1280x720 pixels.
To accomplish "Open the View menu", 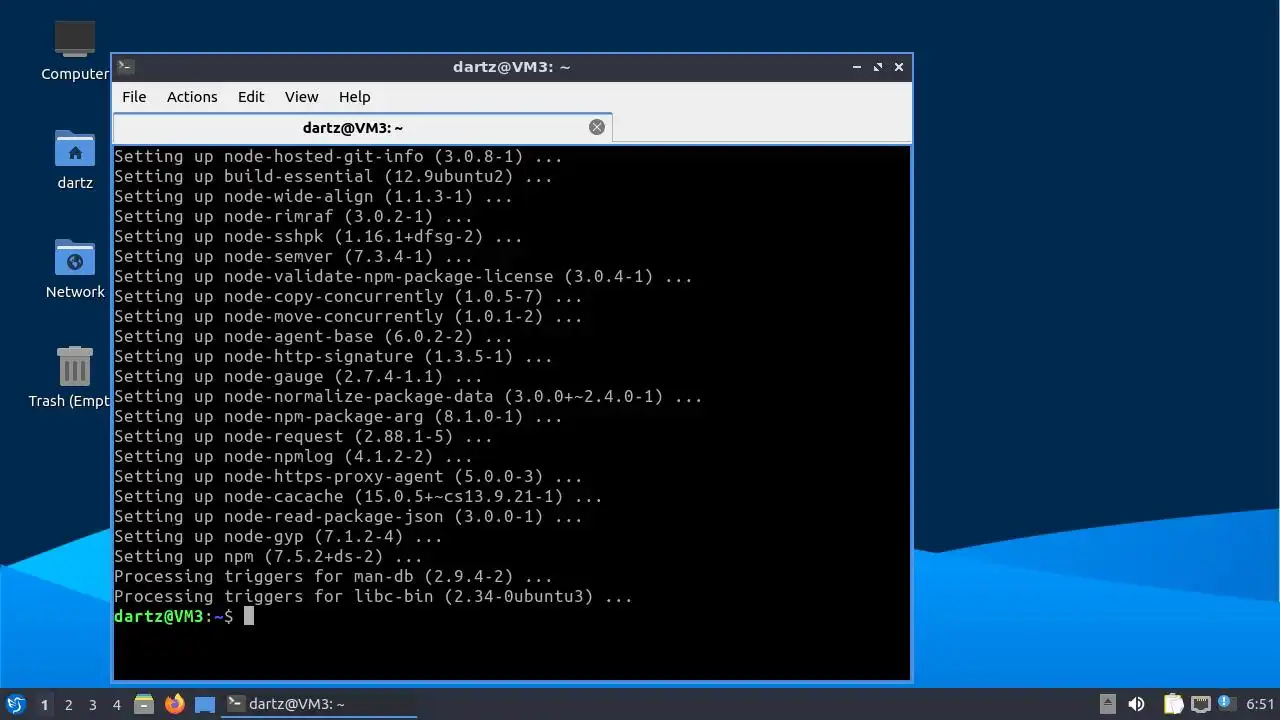I will [x=301, y=97].
